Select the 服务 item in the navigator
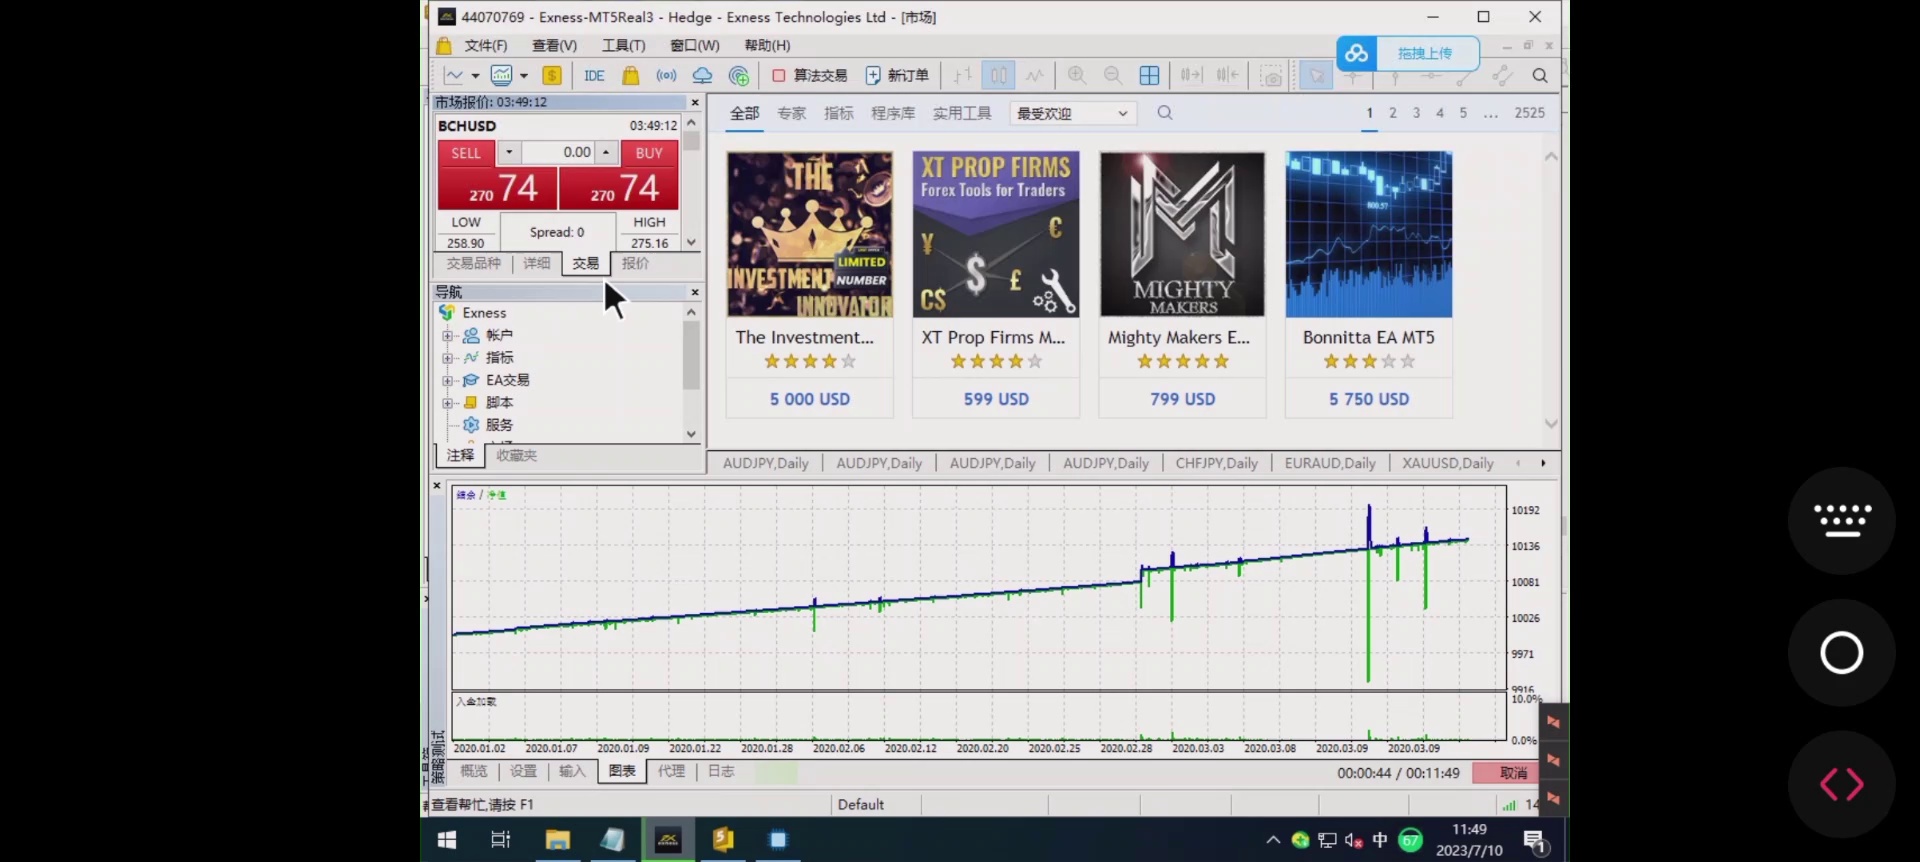Viewport: 1920px width, 862px height. point(499,425)
